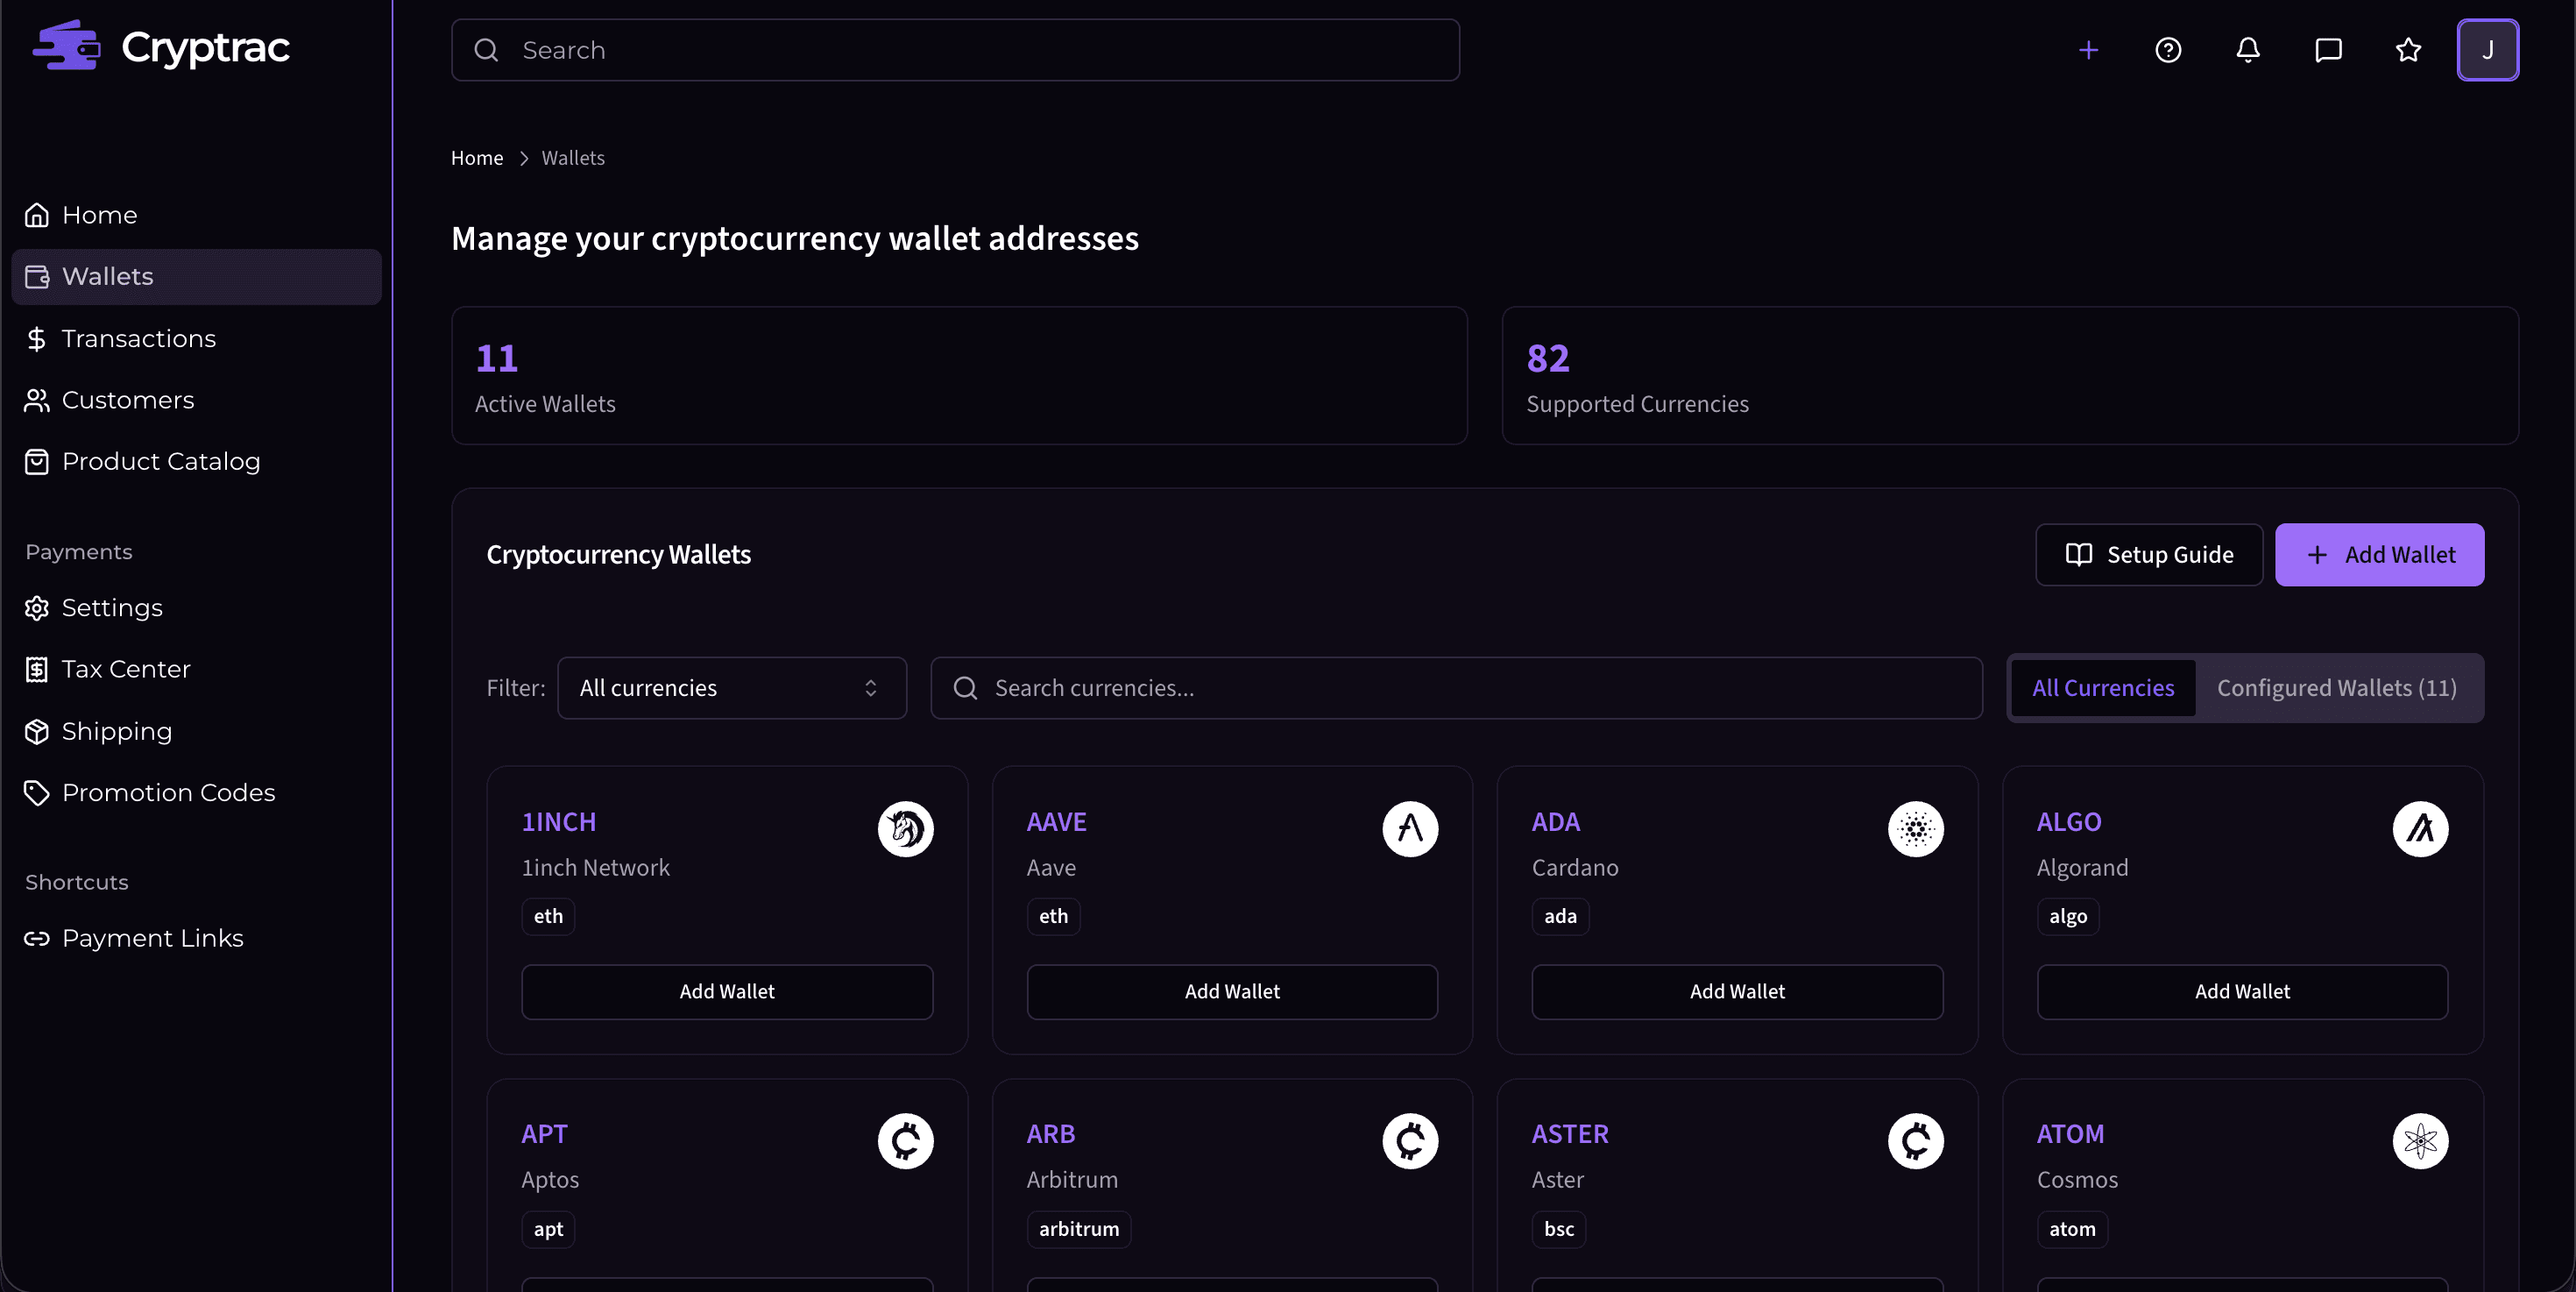Select the All Currencies tab
The width and height of the screenshot is (2576, 1292).
(2103, 688)
